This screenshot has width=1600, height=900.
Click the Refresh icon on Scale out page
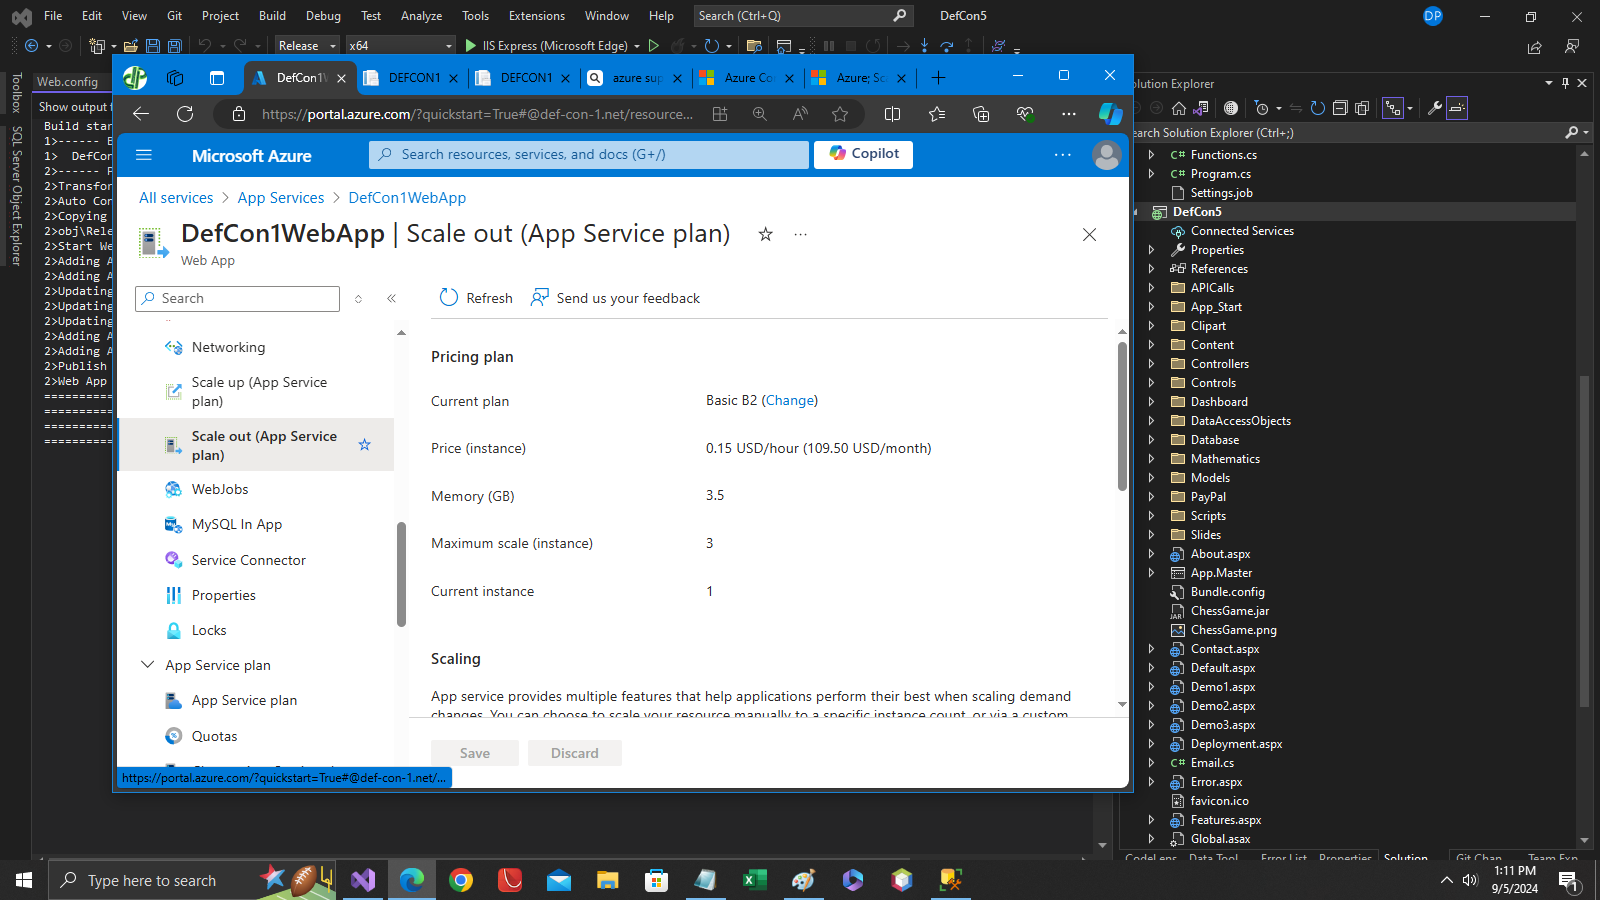[x=449, y=297]
